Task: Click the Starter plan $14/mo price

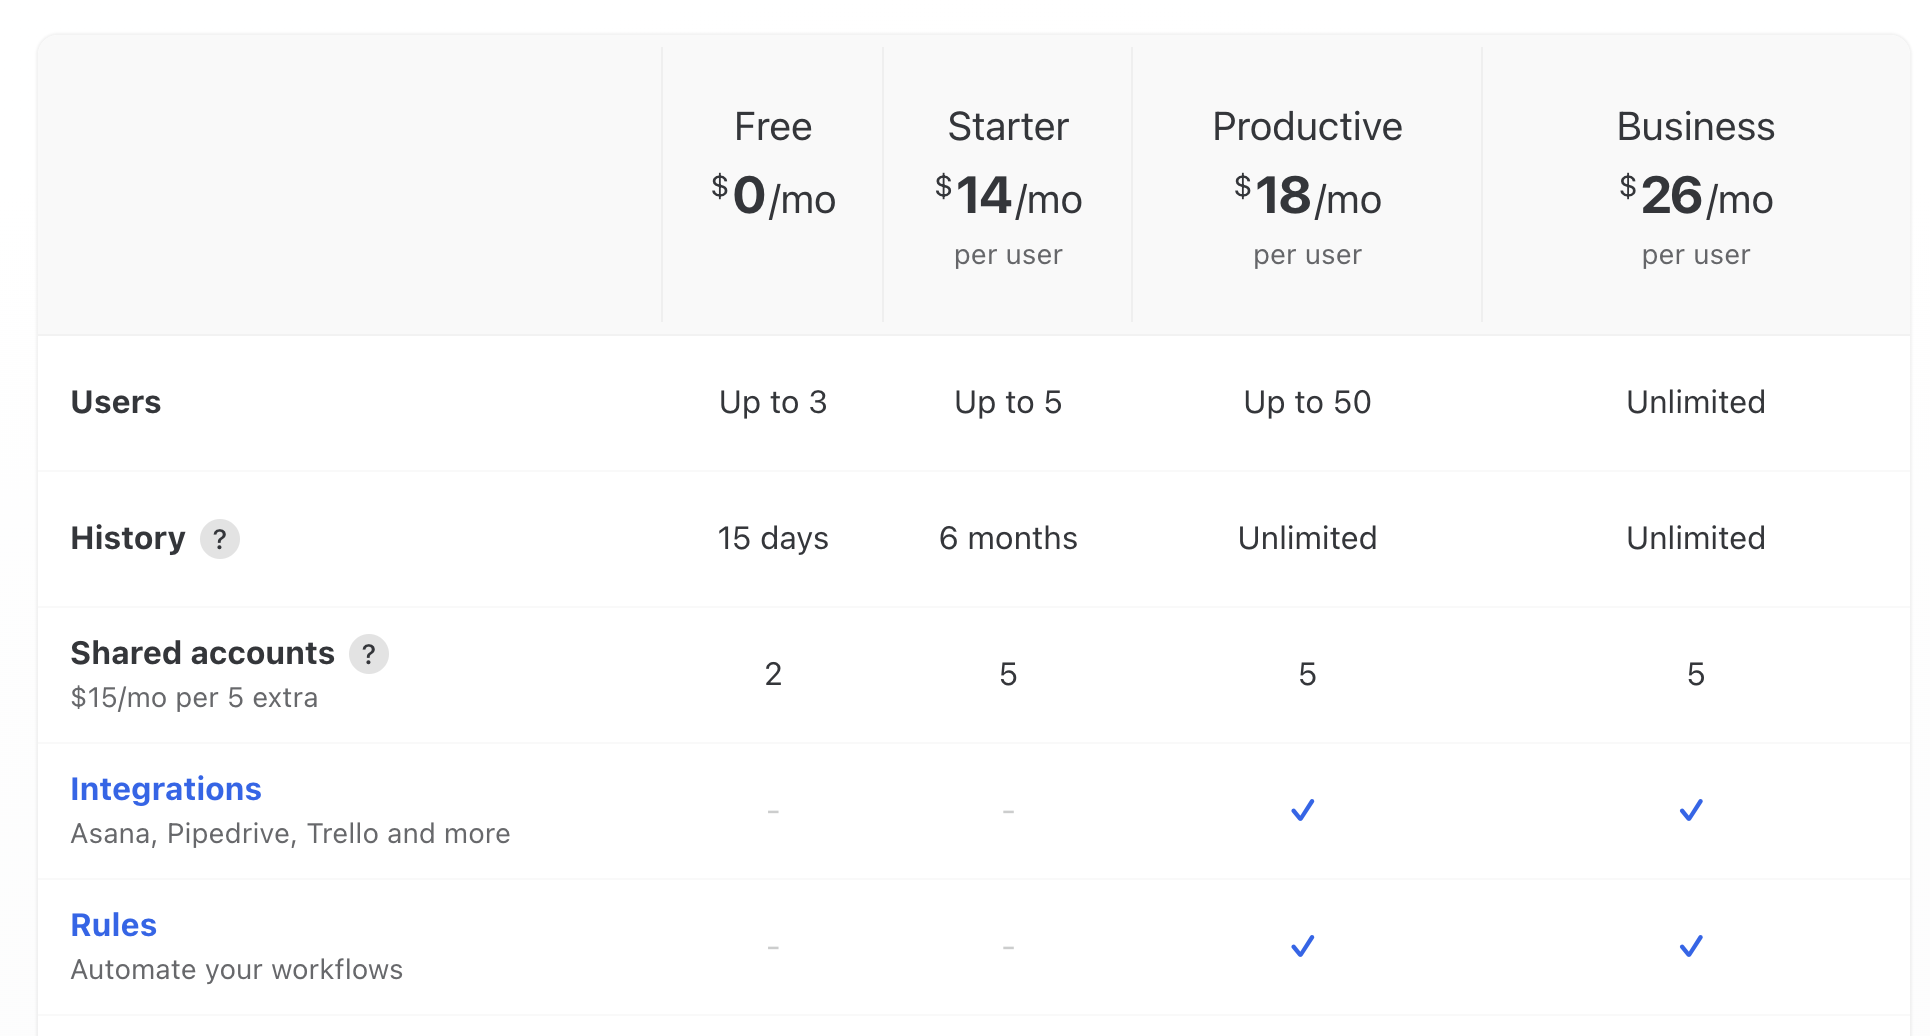Action: point(1008,197)
